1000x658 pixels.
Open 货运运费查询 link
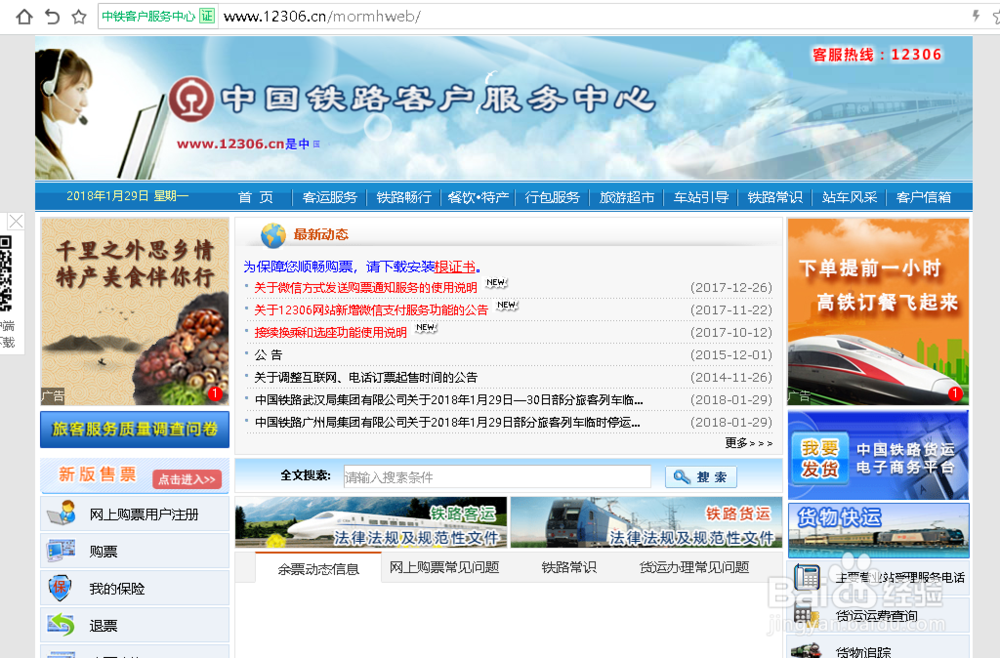pyautogui.click(x=876, y=615)
